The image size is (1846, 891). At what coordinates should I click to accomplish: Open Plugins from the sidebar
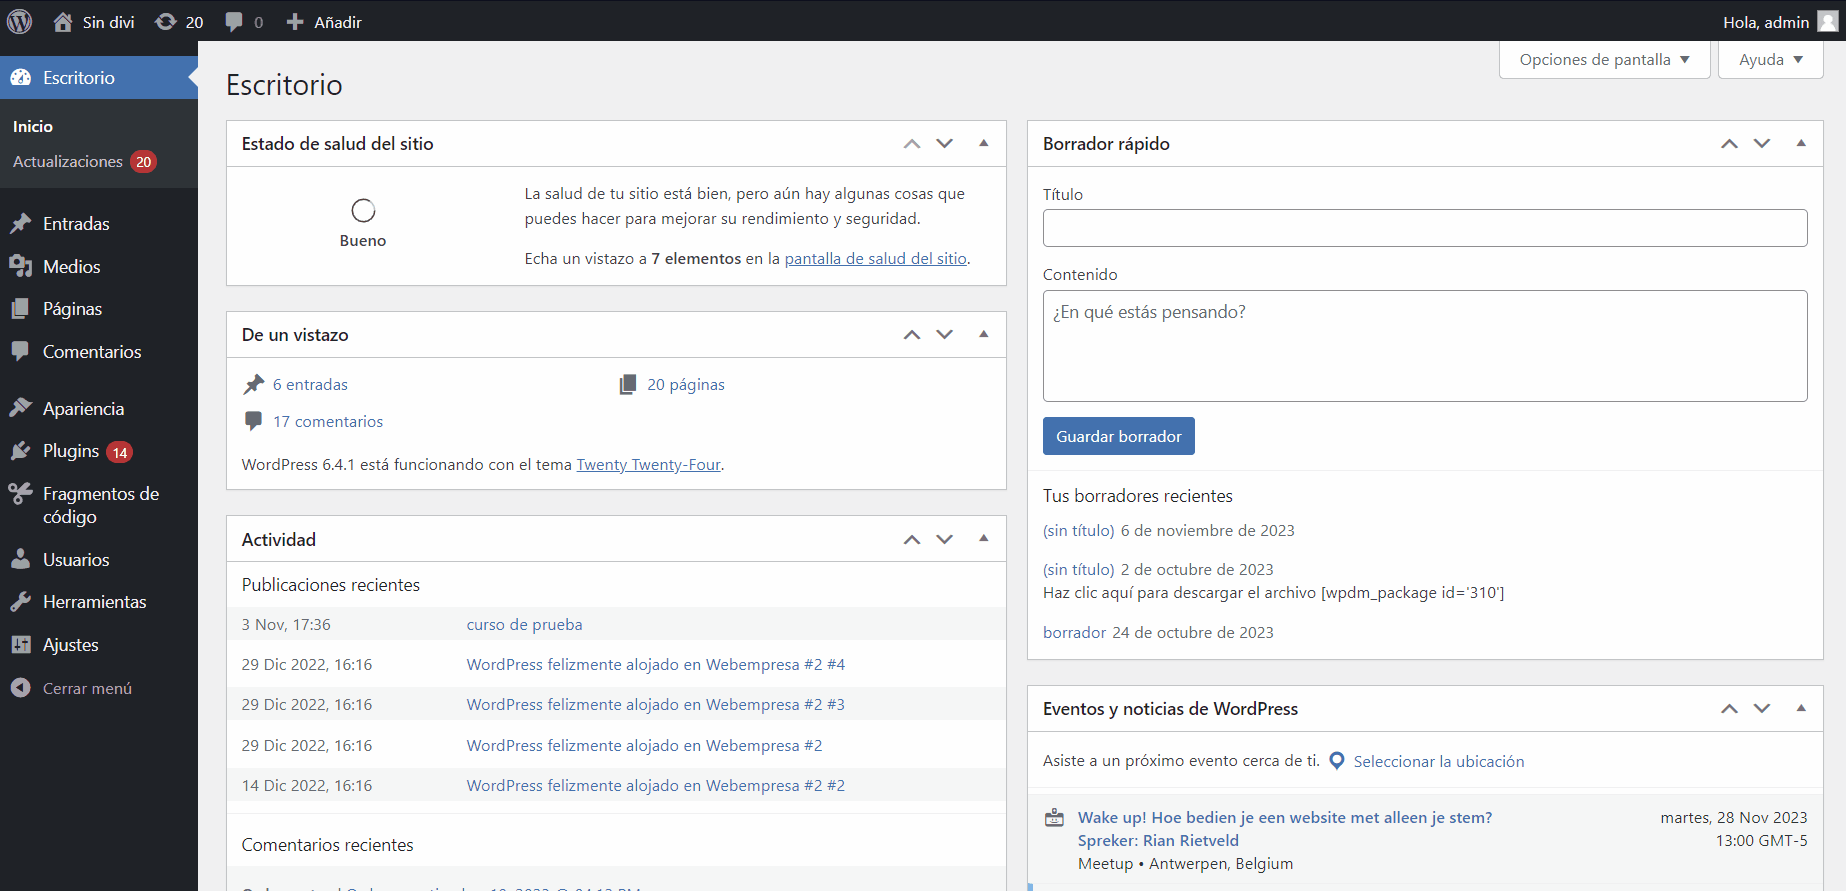point(71,451)
